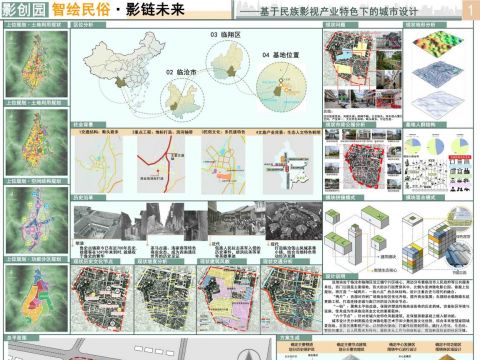This screenshot has height=360, width=480.
Task: Select the "02 临沧市" label
Action: point(181,72)
